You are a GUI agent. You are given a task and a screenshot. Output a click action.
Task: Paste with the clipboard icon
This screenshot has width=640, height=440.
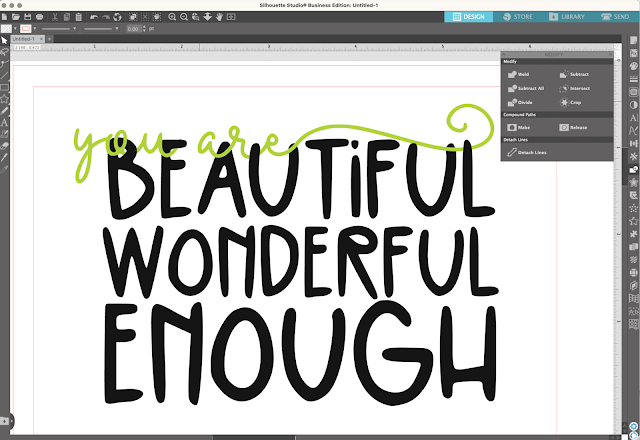pyautogui.click(x=79, y=17)
